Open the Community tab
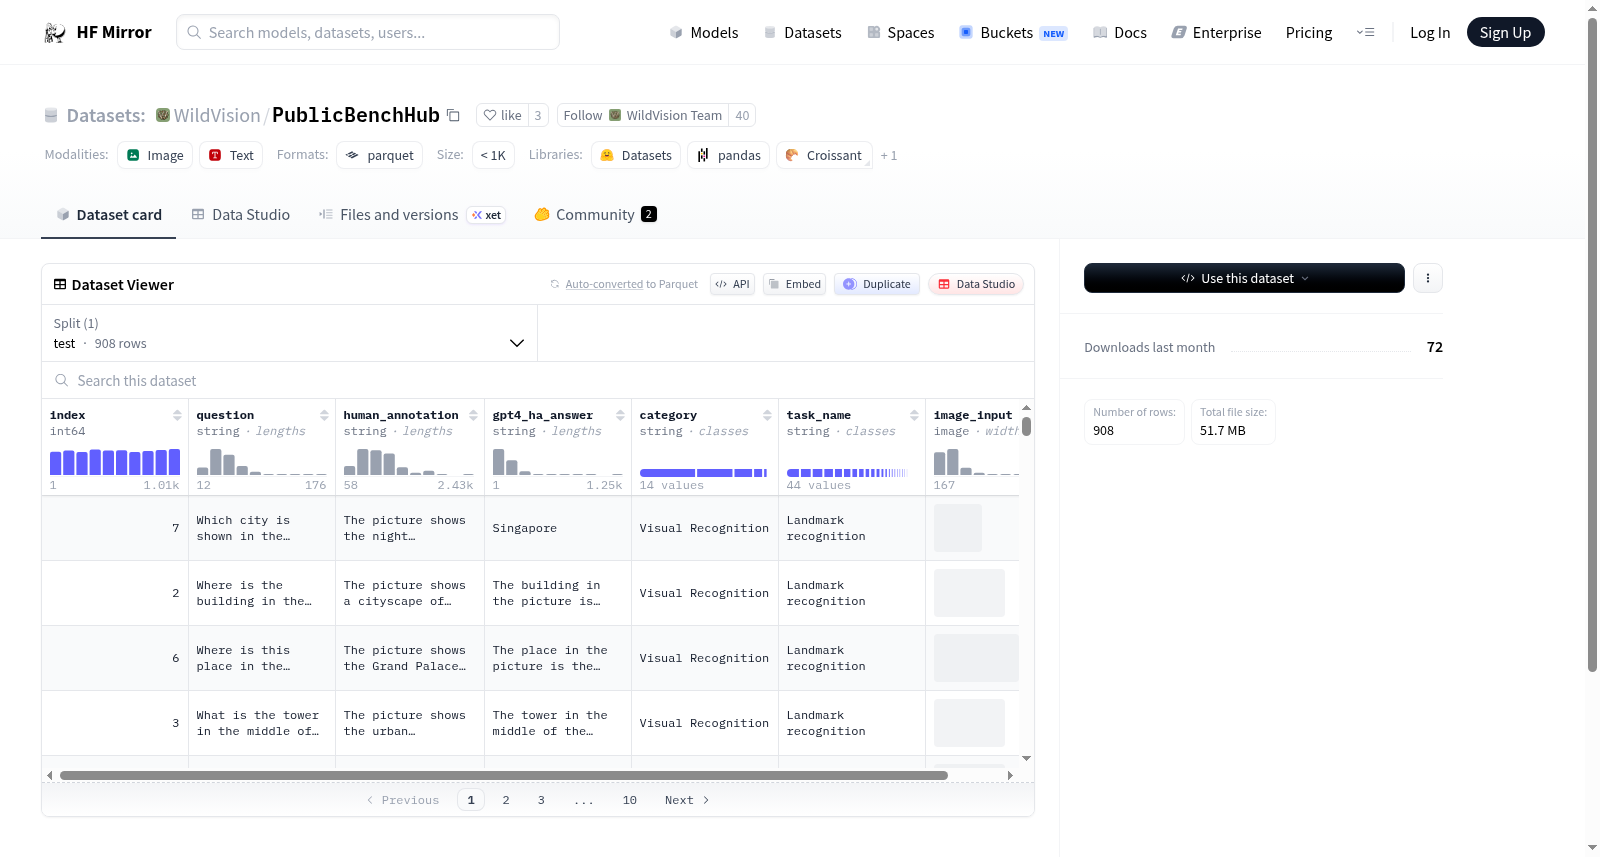The width and height of the screenshot is (1600, 857). pyautogui.click(x=596, y=215)
